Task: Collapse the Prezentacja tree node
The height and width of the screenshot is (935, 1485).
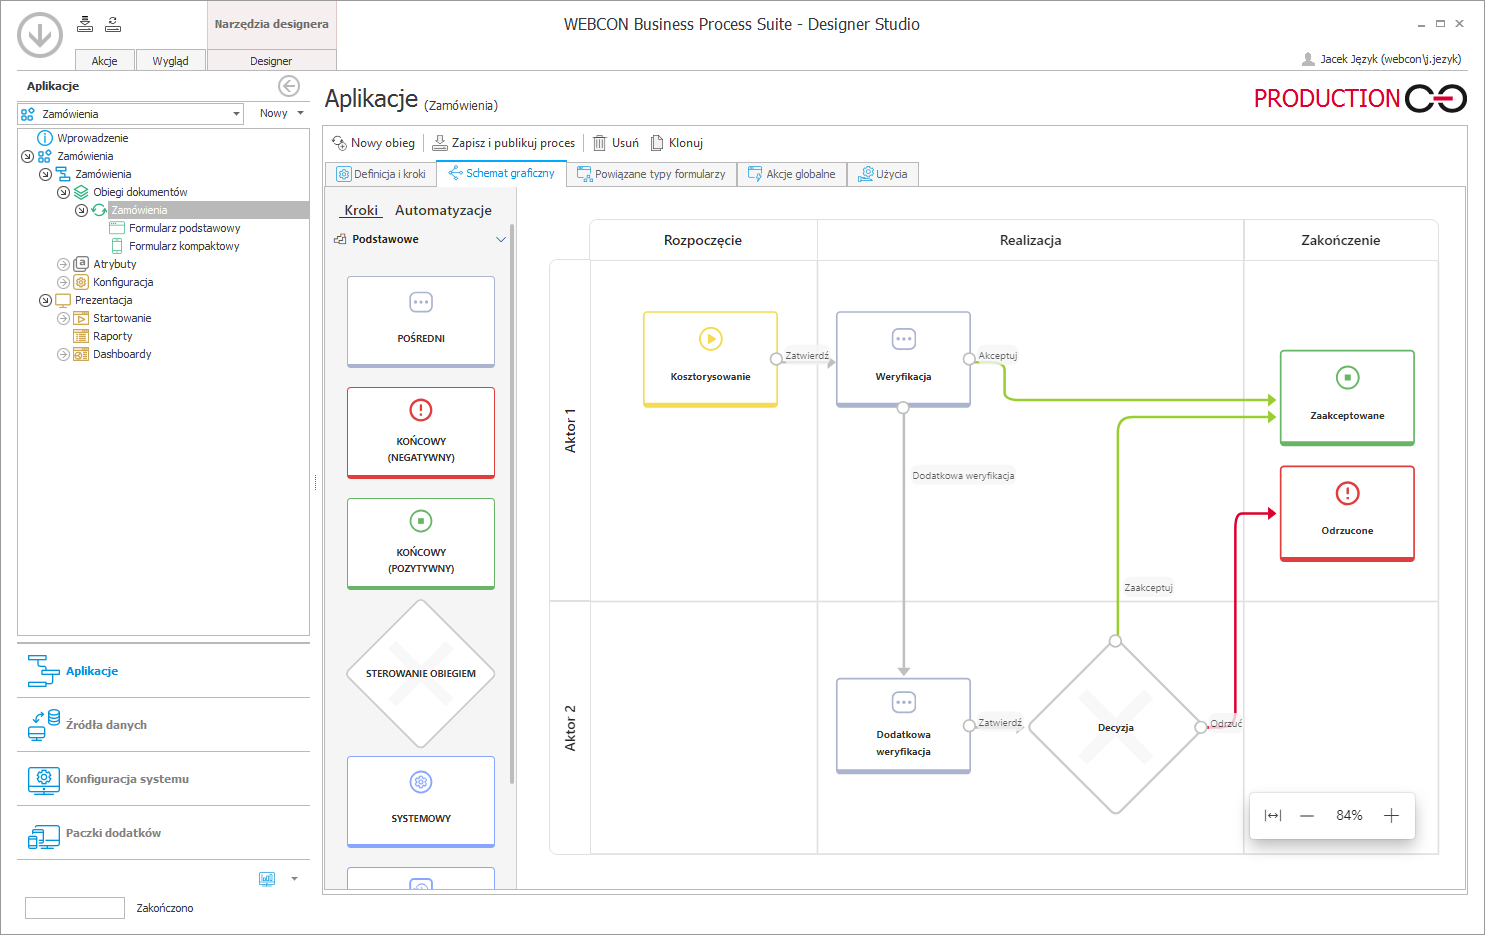Action: pyautogui.click(x=45, y=300)
